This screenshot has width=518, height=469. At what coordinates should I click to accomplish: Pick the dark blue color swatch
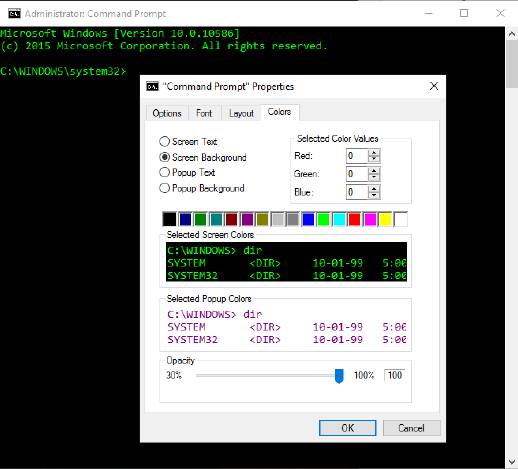pyautogui.click(x=185, y=219)
